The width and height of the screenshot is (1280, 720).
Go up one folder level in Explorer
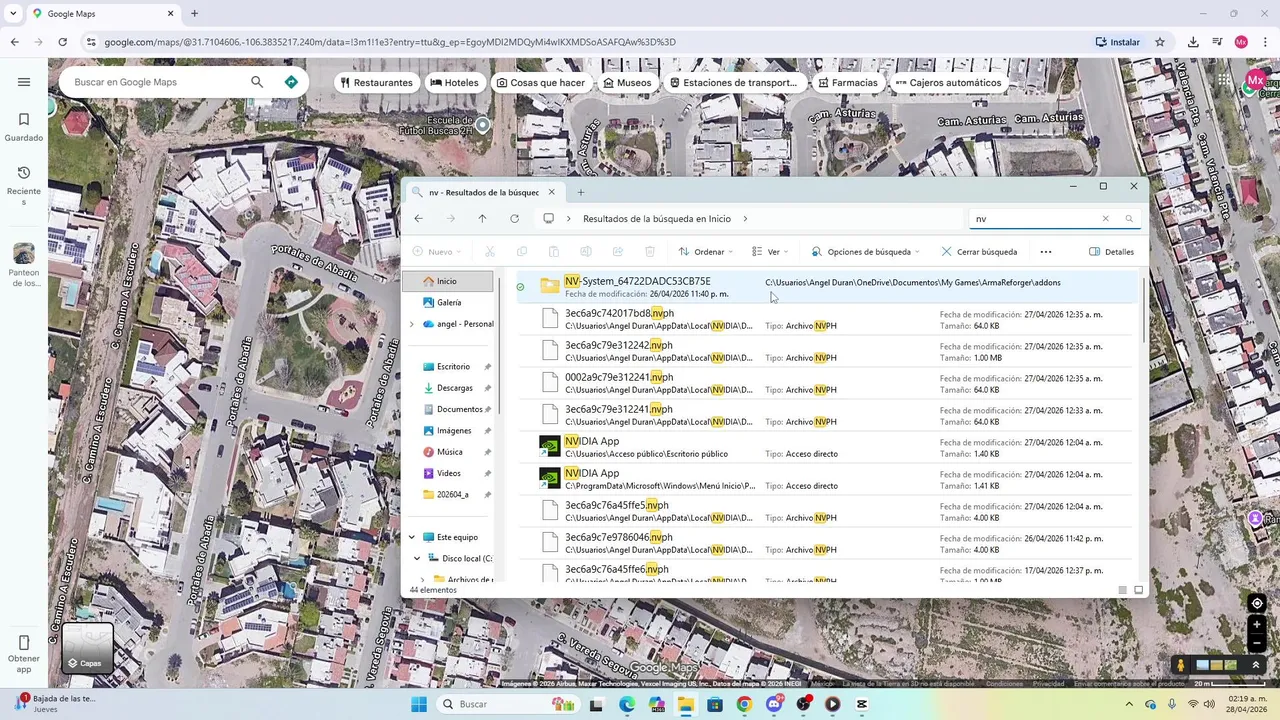[x=482, y=219]
